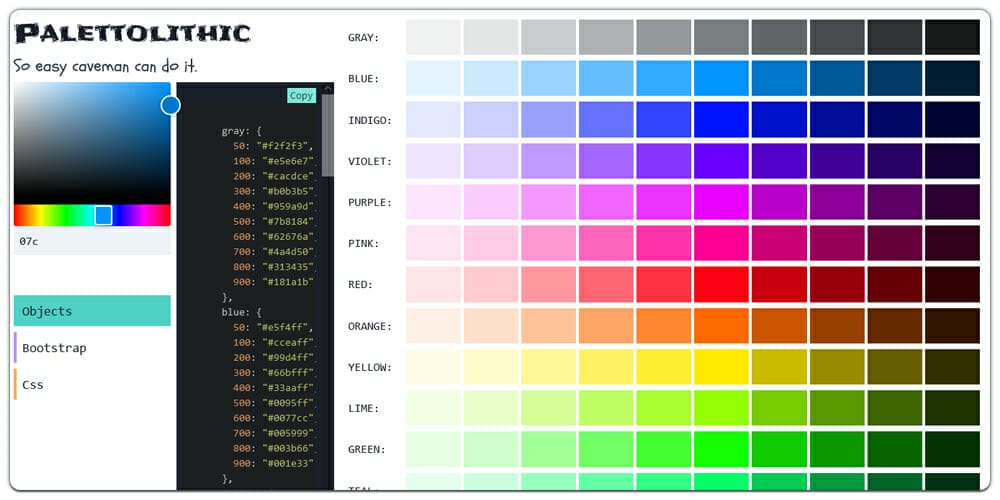The width and height of the screenshot is (1000, 500).
Task: Pick the lightest gray swatch
Action: coord(433,38)
